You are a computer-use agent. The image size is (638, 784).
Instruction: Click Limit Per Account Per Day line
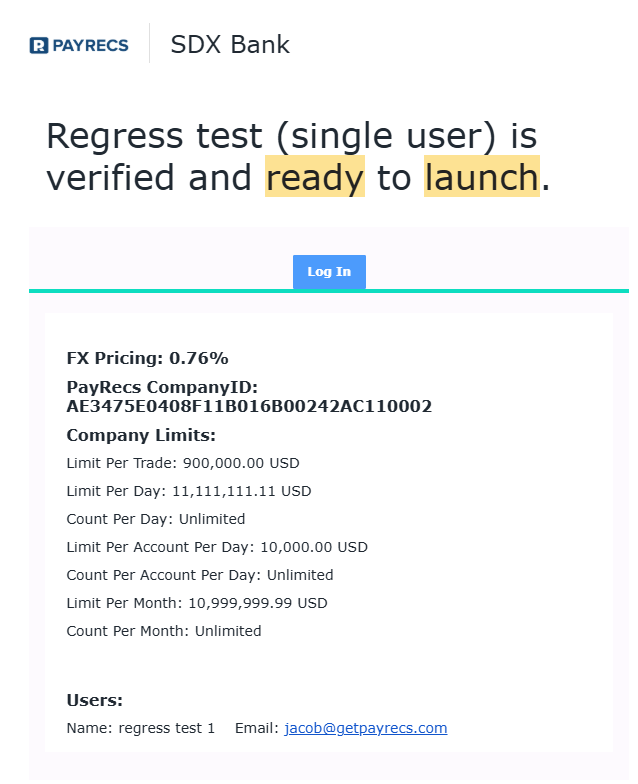click(x=217, y=547)
